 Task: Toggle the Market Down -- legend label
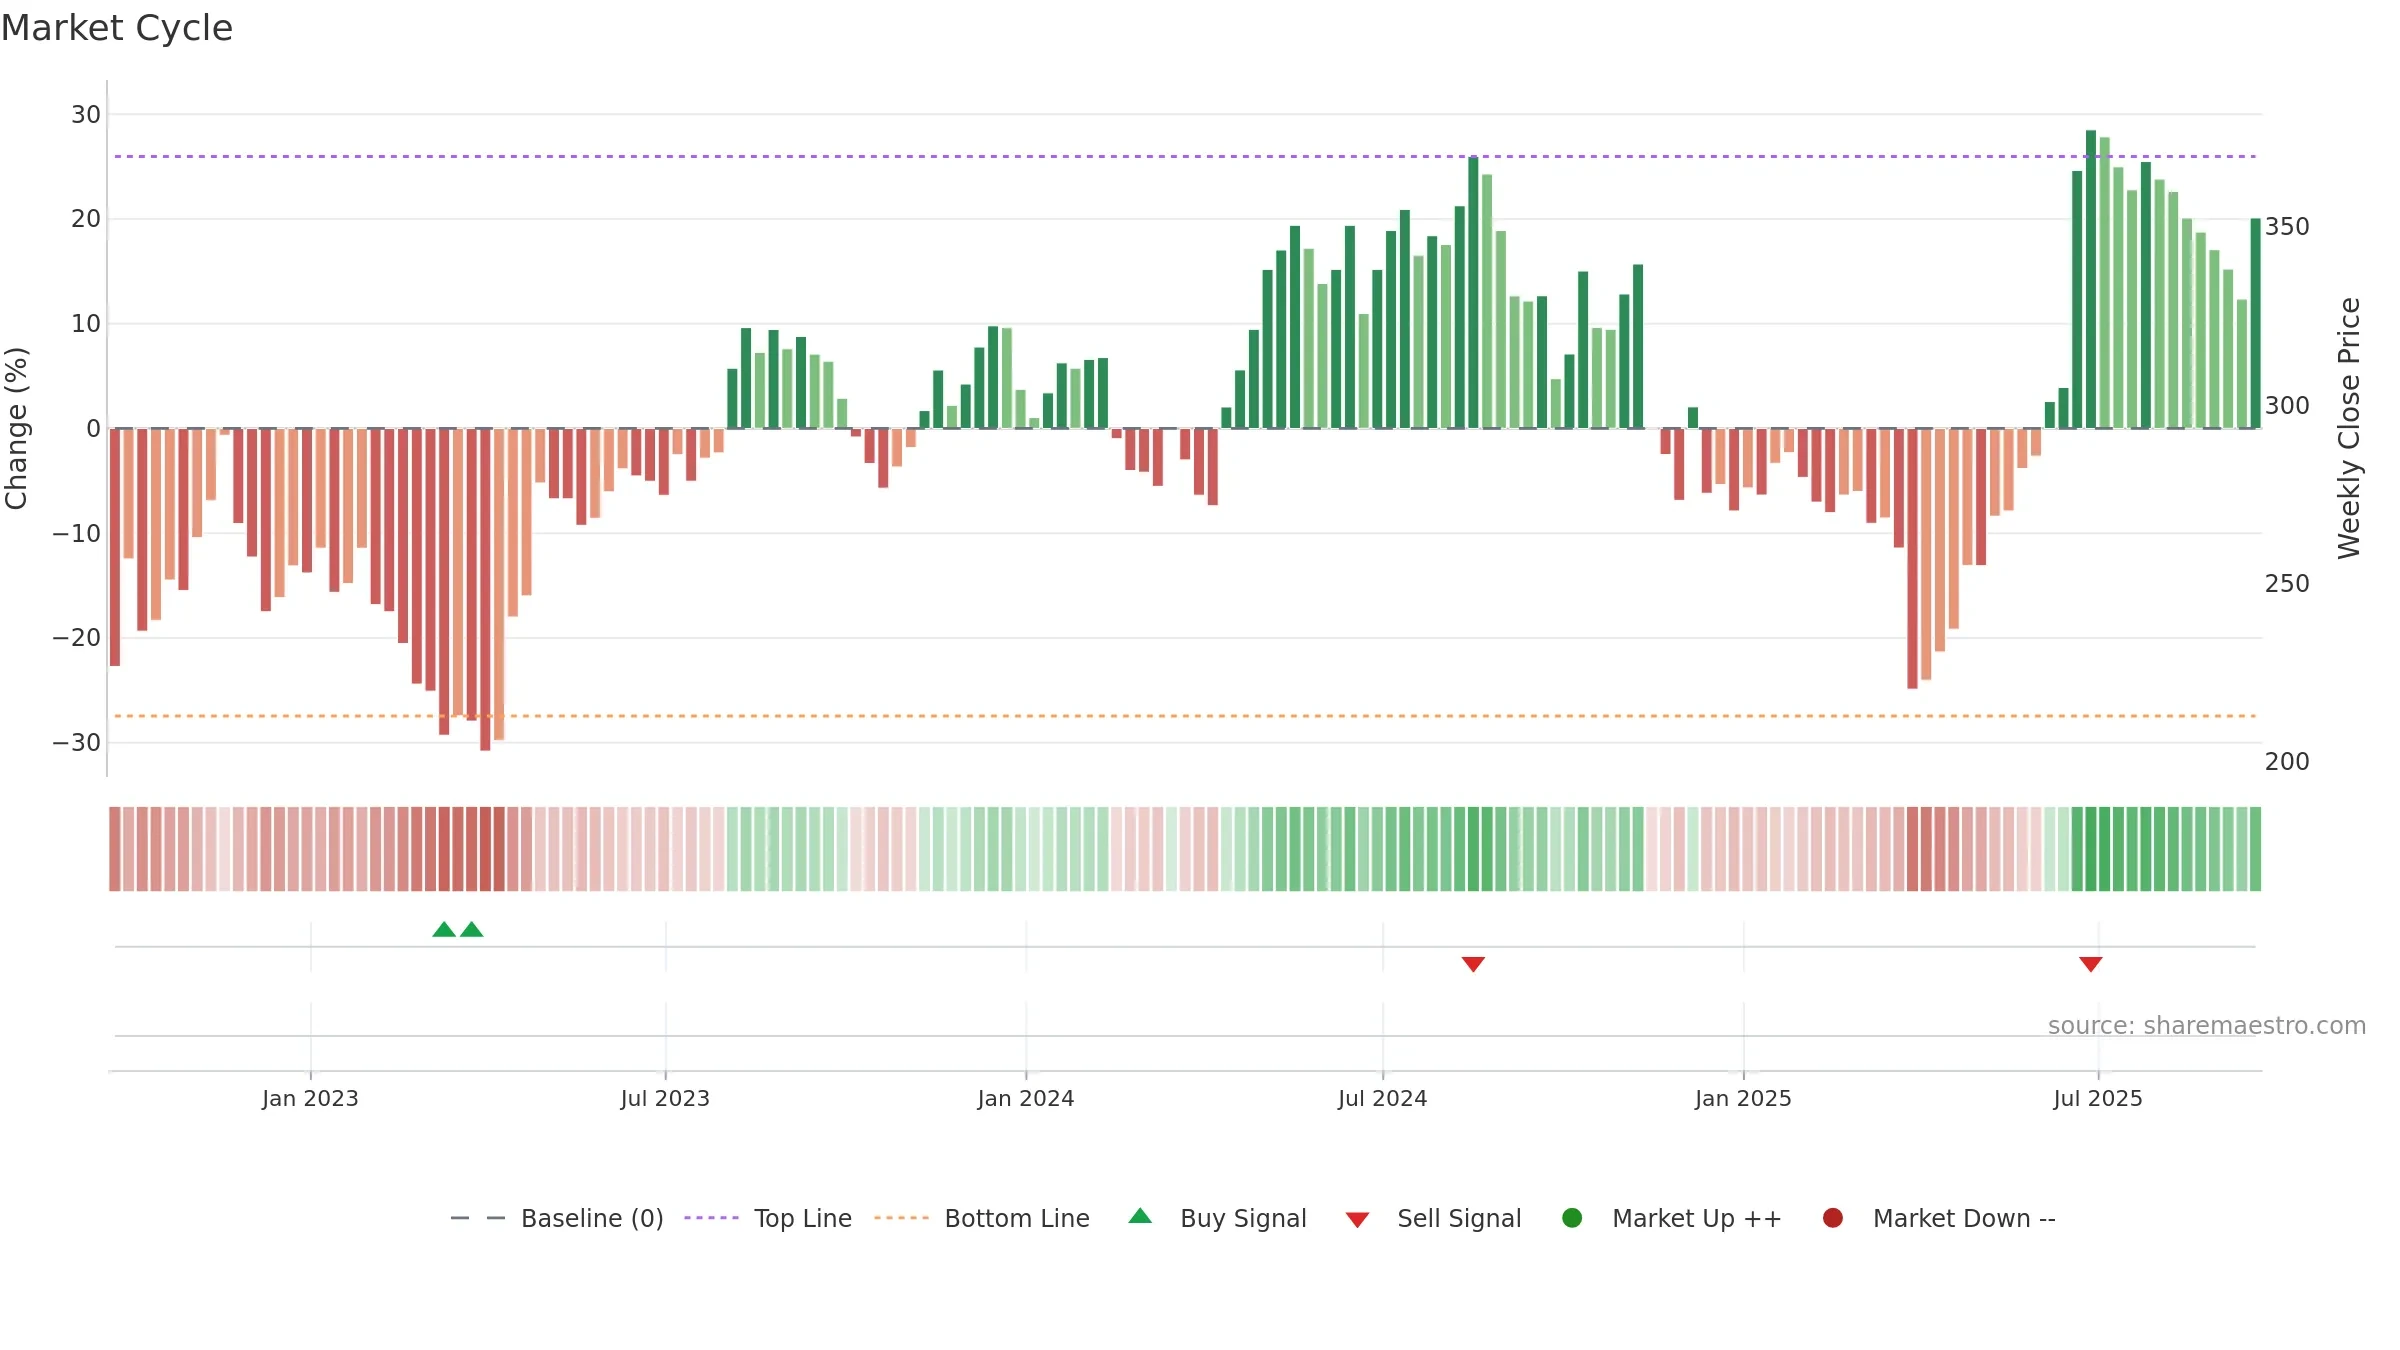[1964, 1218]
